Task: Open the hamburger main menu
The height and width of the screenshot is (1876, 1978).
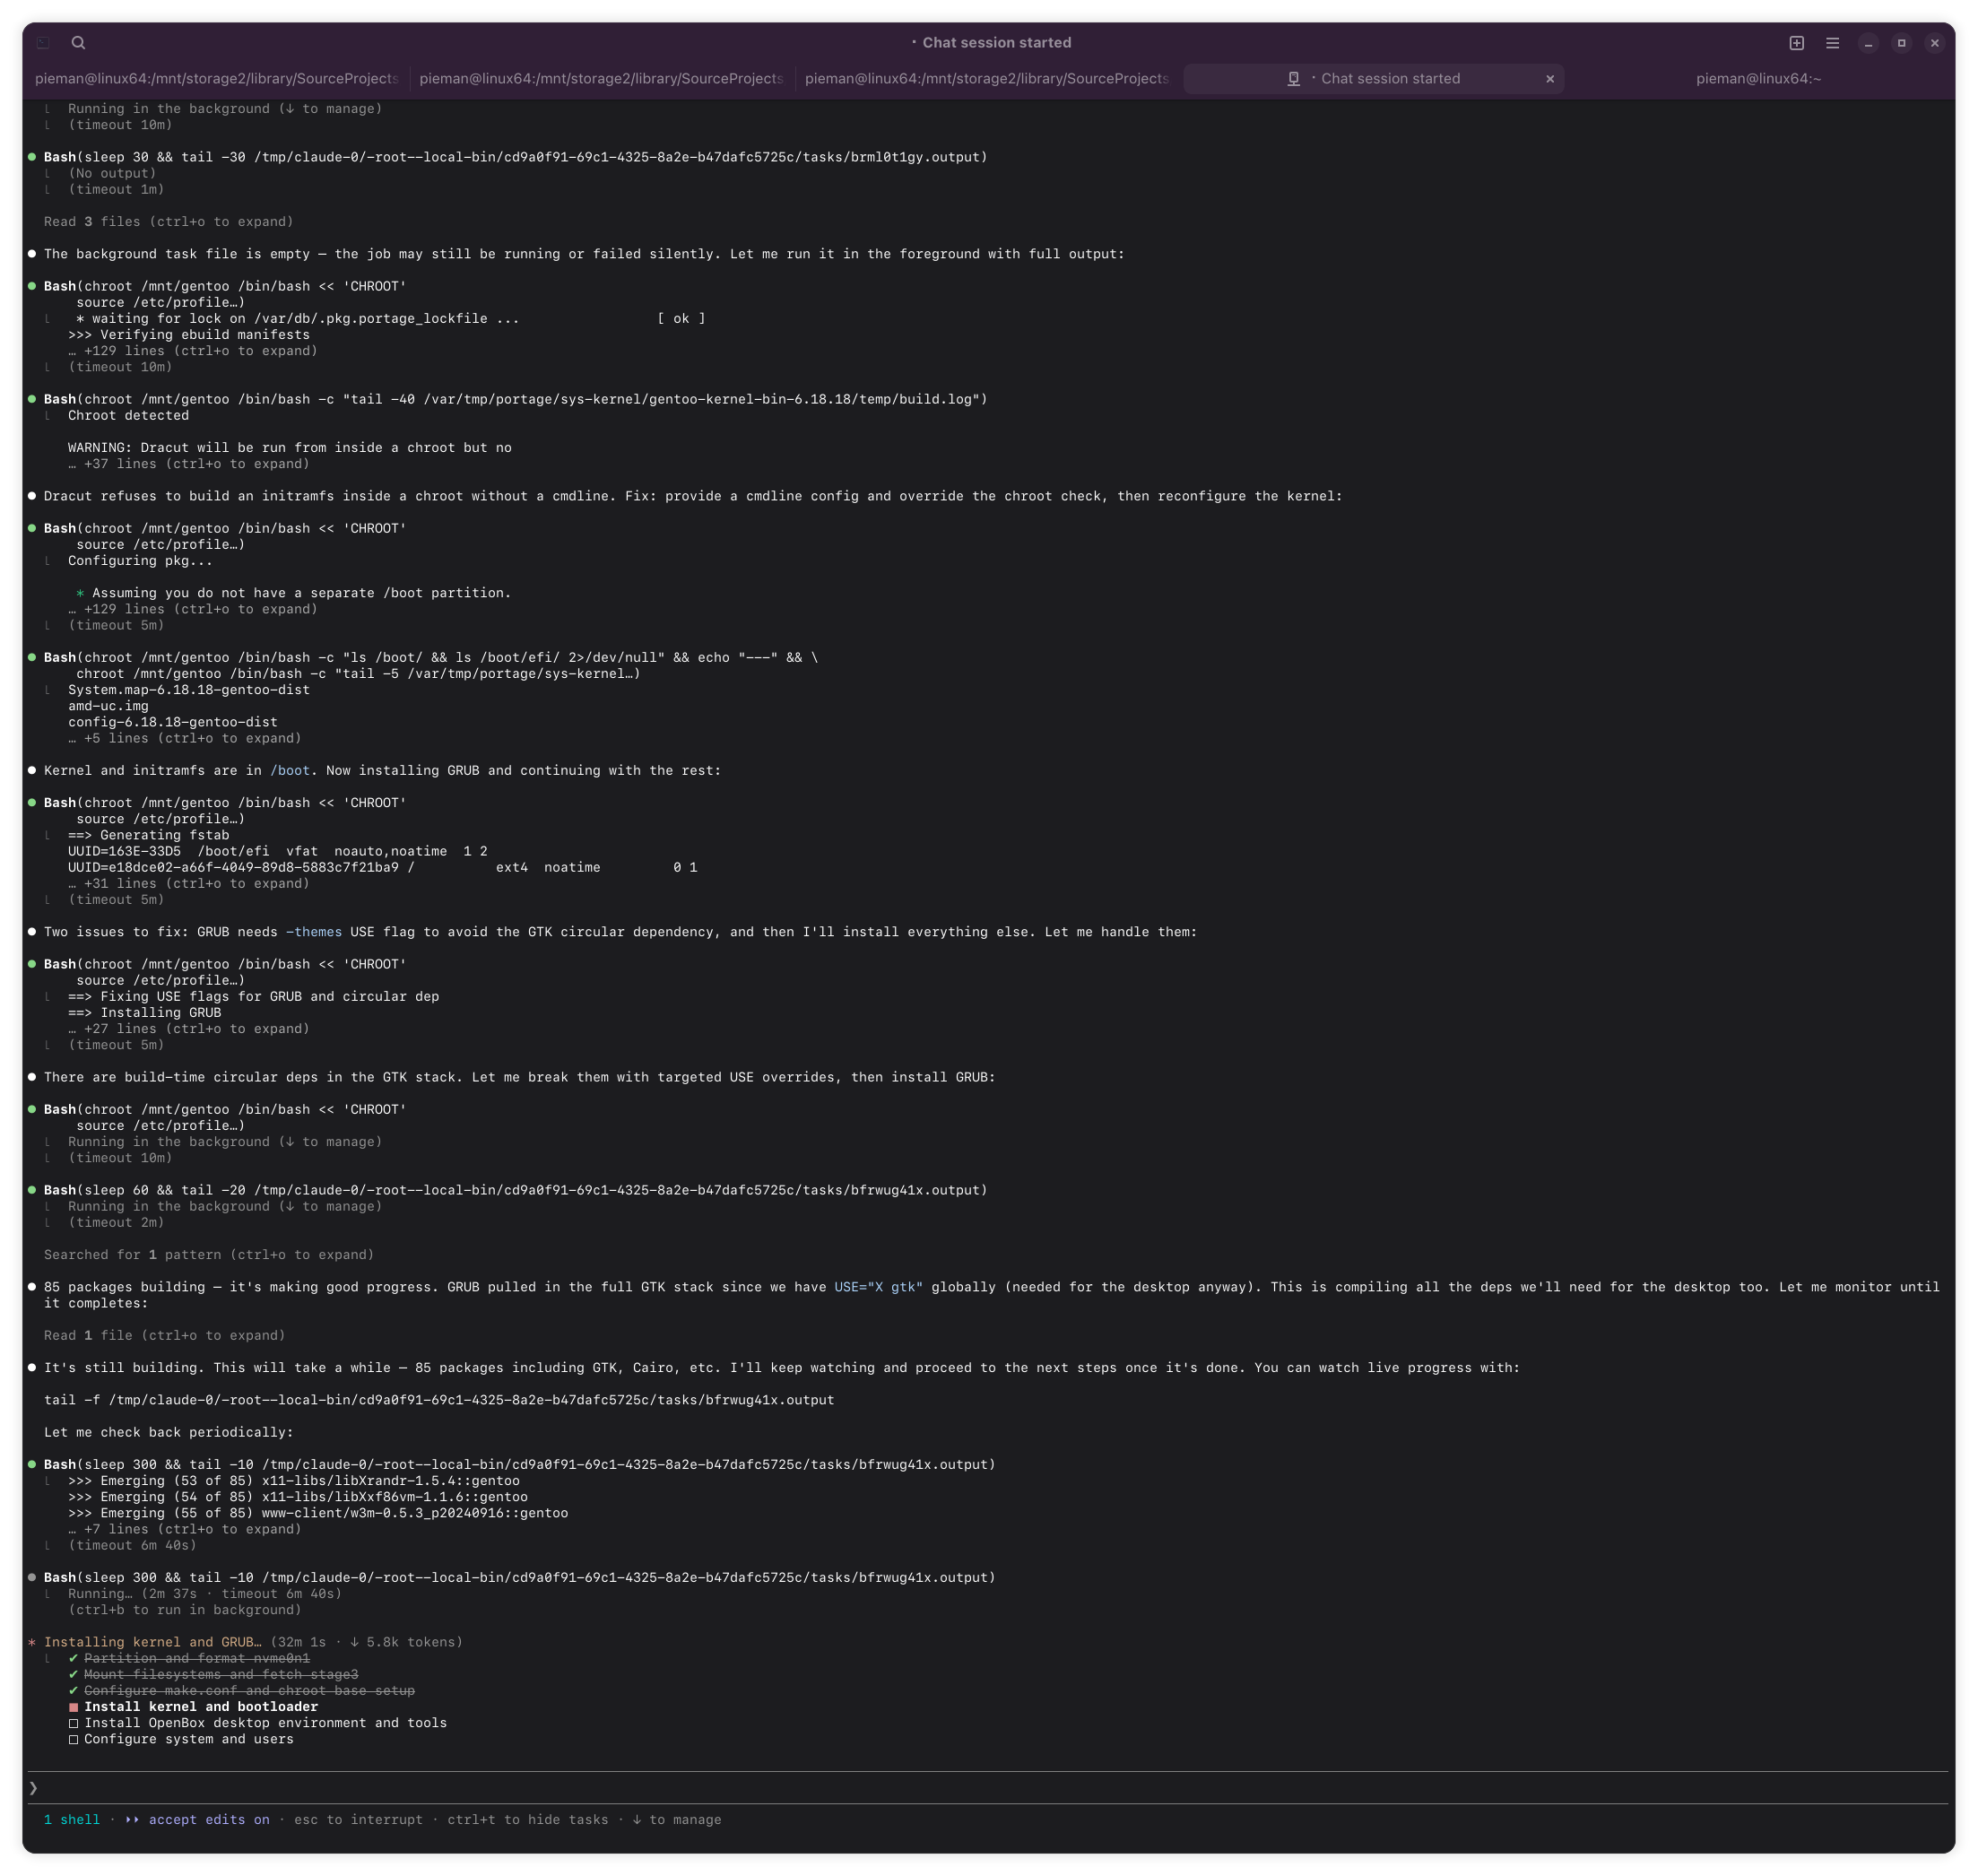Action: tap(1832, 43)
